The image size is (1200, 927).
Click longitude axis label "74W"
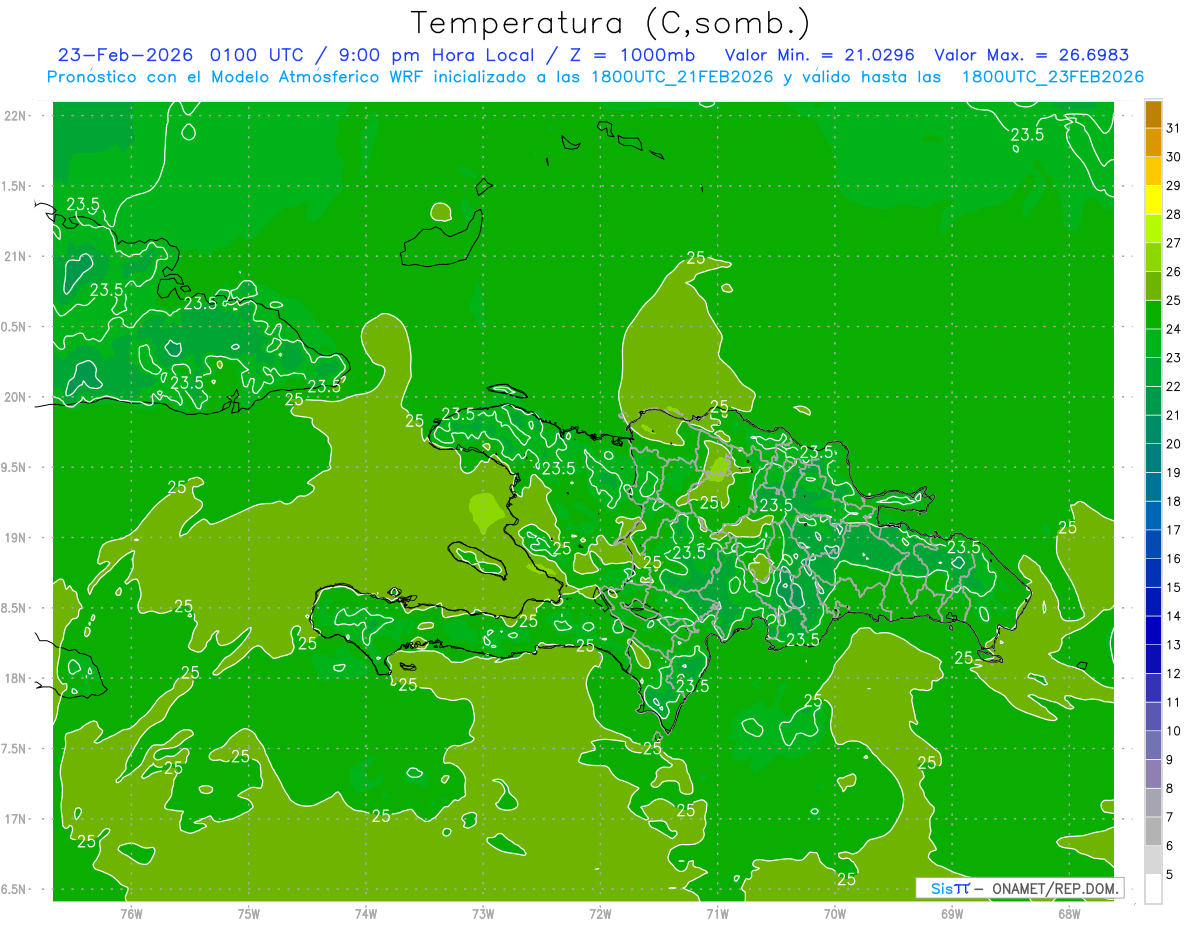pyautogui.click(x=366, y=913)
